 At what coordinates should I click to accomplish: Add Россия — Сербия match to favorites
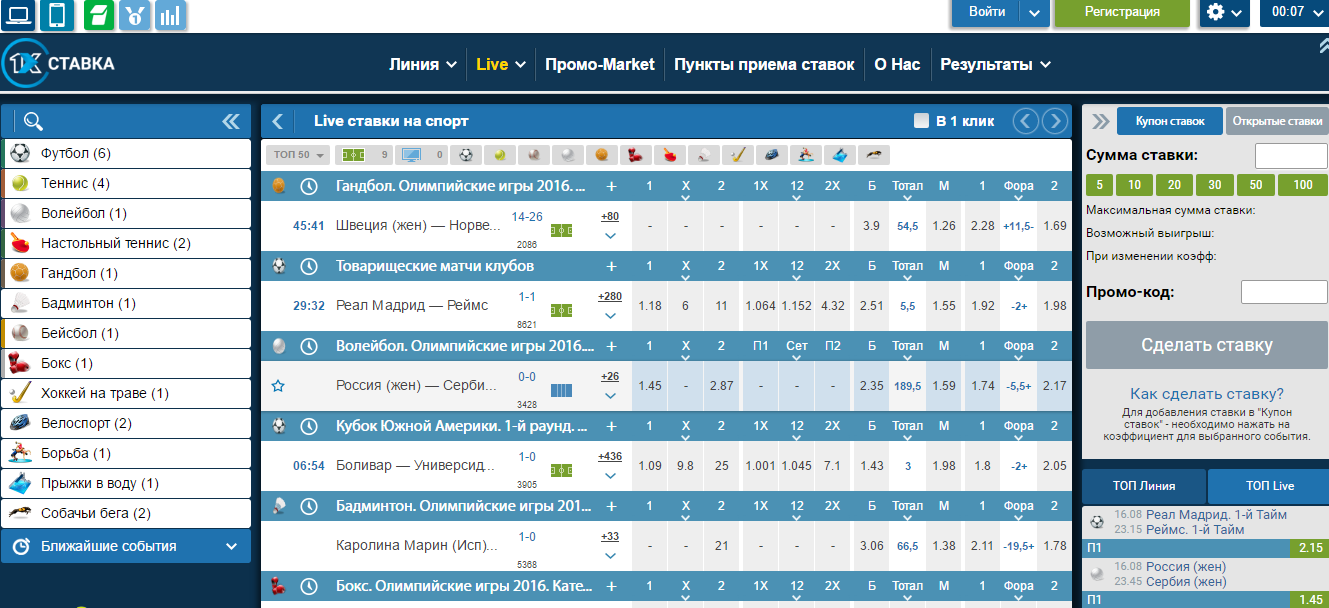click(x=278, y=386)
